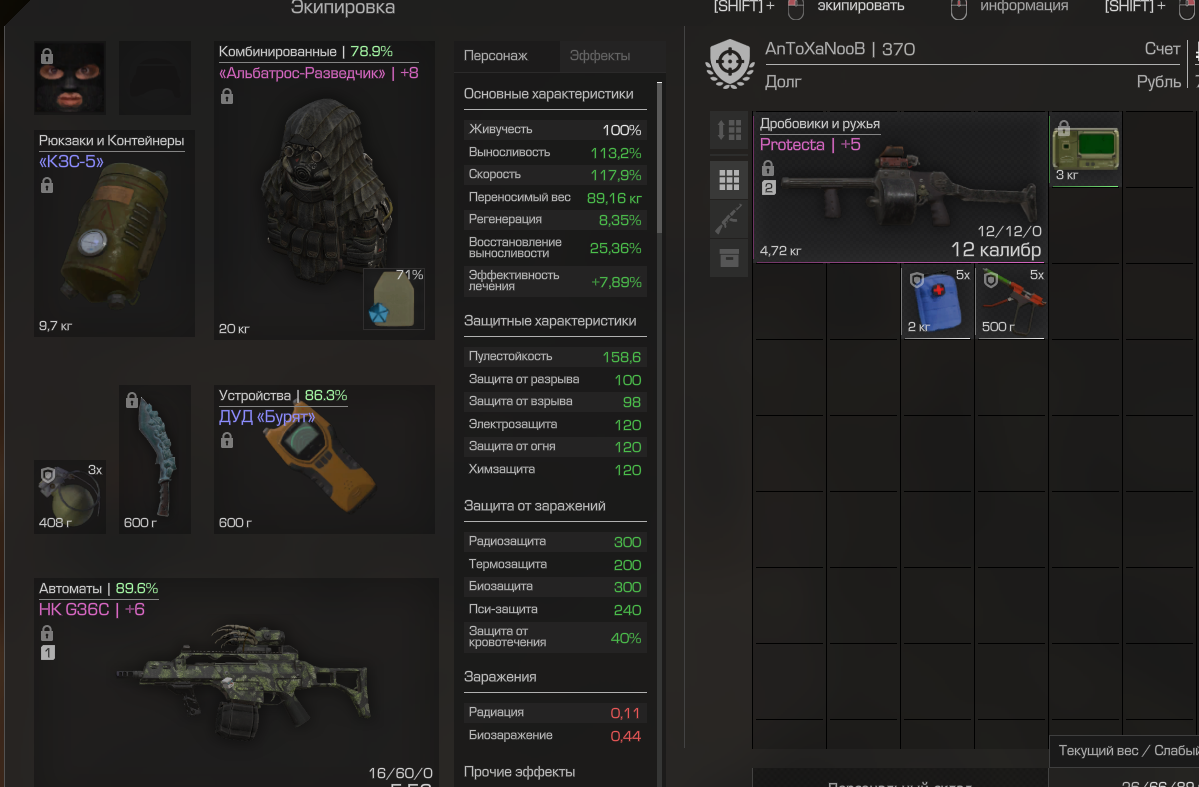Switch to the Эффекты tab
The width and height of the screenshot is (1199, 787).
click(x=600, y=56)
